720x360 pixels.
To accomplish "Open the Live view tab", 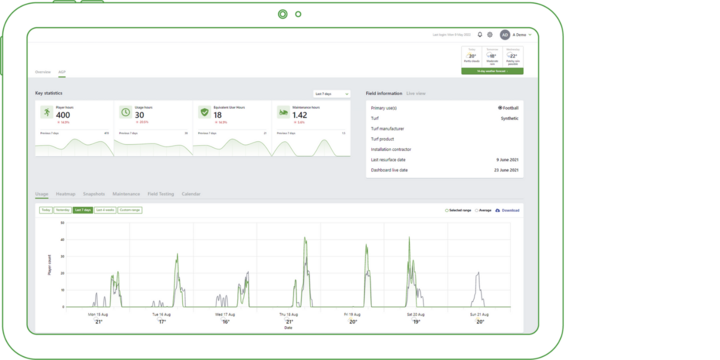I will (x=416, y=93).
